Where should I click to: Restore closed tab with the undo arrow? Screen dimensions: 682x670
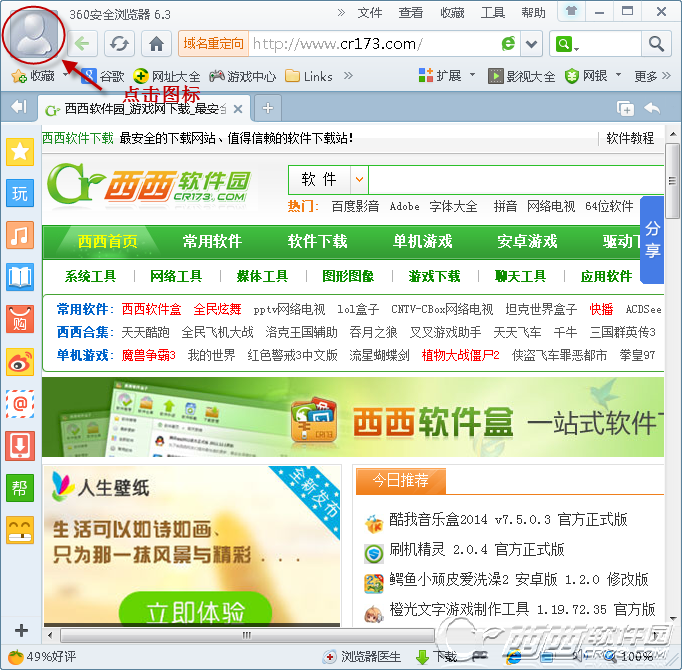point(652,108)
